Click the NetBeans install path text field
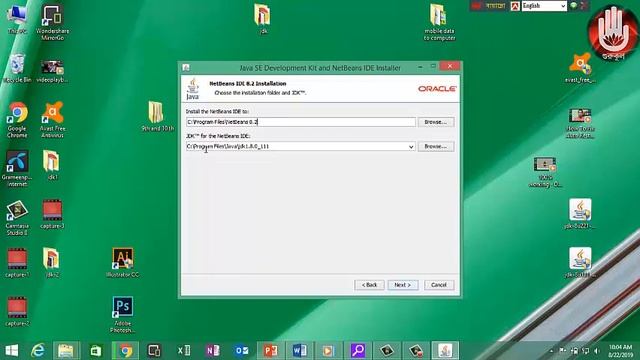This screenshot has width=640, height=360. (300, 122)
